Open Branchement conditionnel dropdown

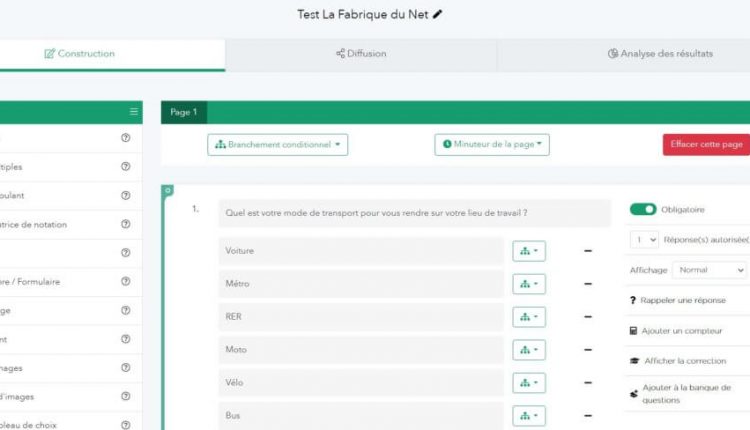[x=277, y=144]
